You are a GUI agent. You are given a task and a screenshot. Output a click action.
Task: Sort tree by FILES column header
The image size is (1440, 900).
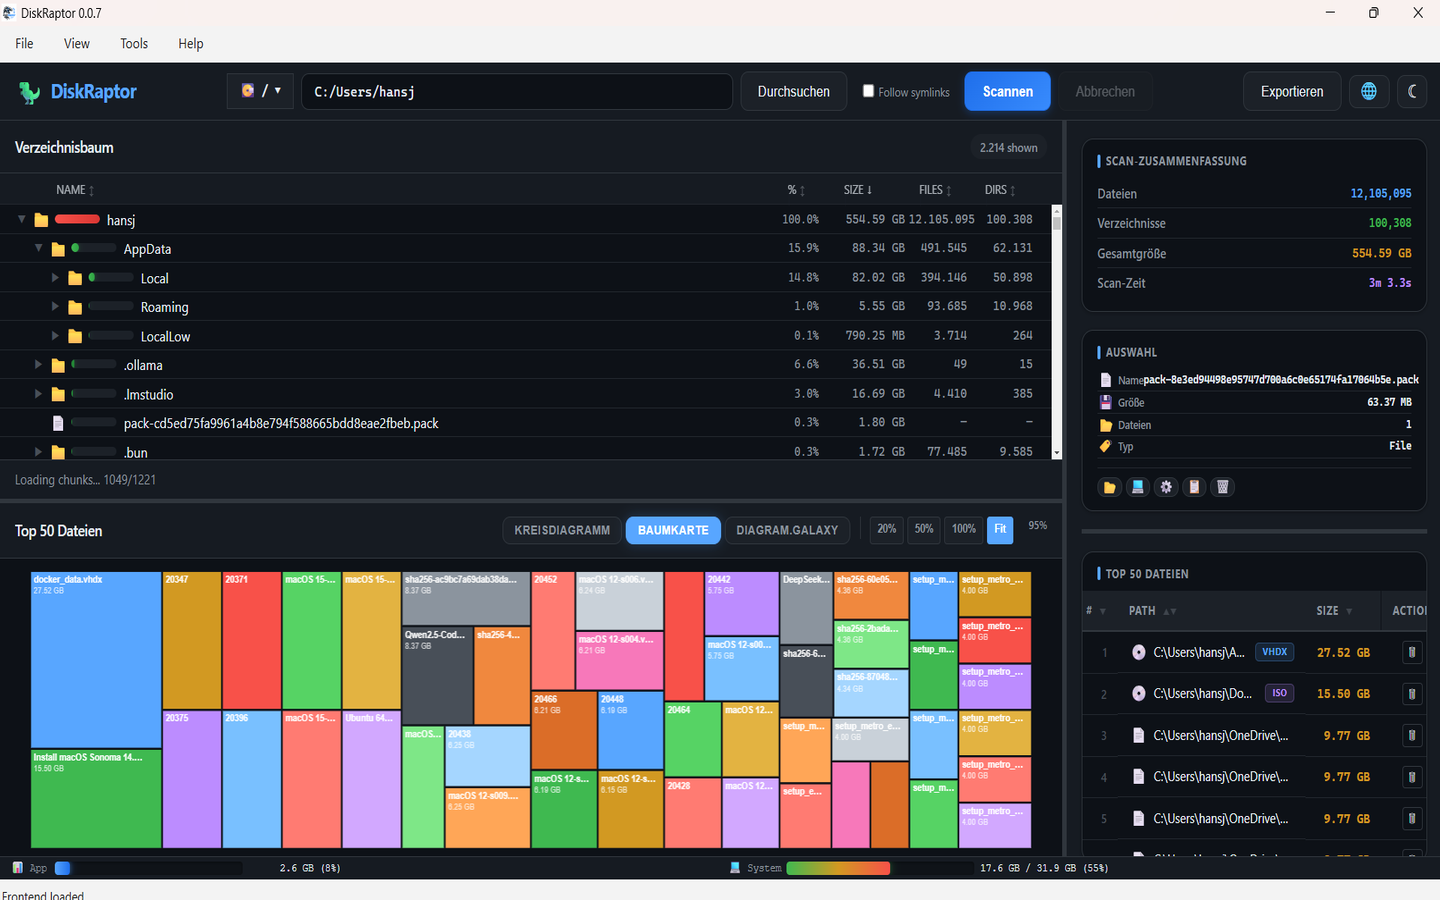(x=935, y=190)
